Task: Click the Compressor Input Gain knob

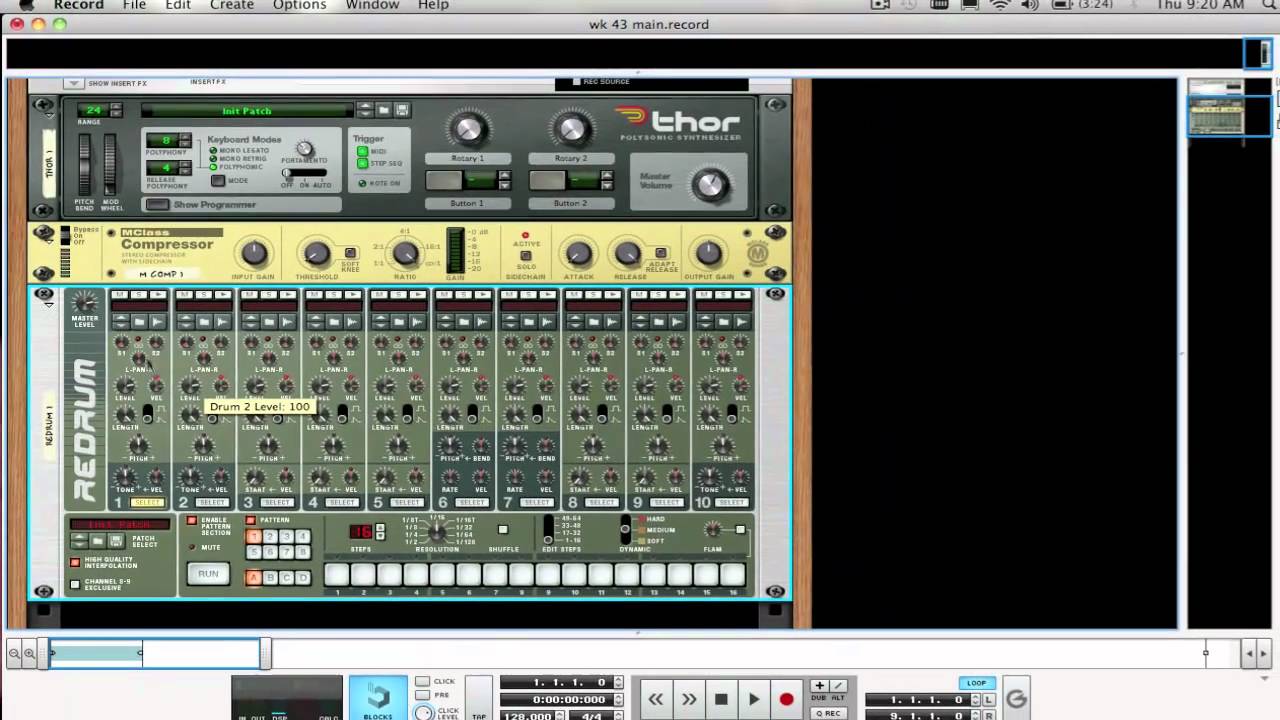Action: pos(254,254)
